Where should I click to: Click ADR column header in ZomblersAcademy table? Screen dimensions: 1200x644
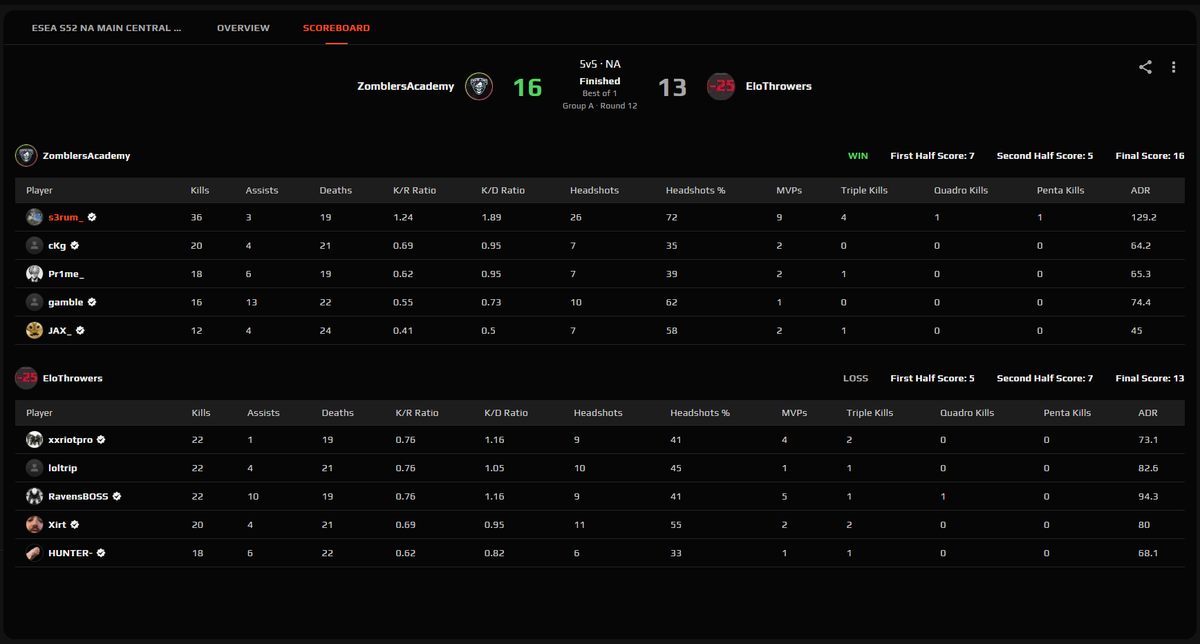click(1140, 190)
